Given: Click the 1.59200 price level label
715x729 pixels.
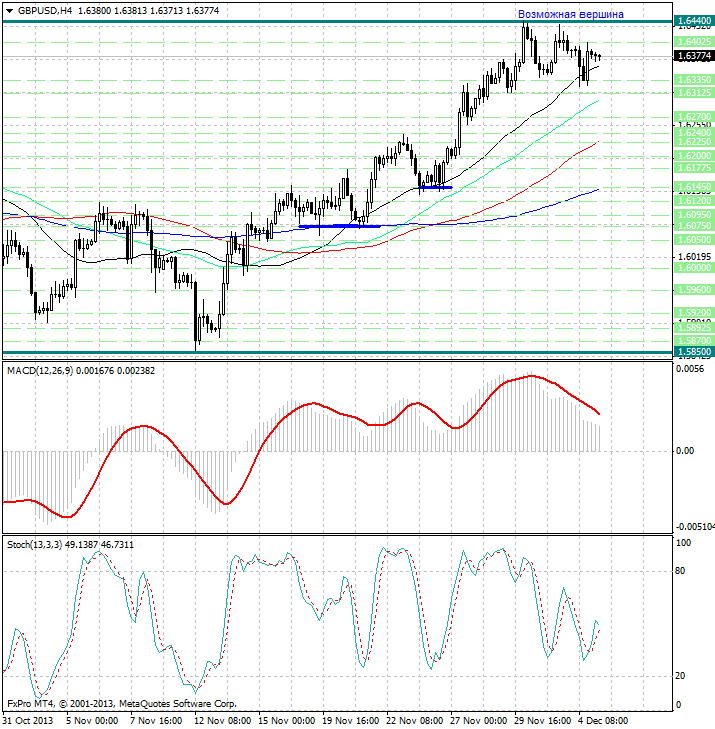Looking at the screenshot, I should point(694,312).
